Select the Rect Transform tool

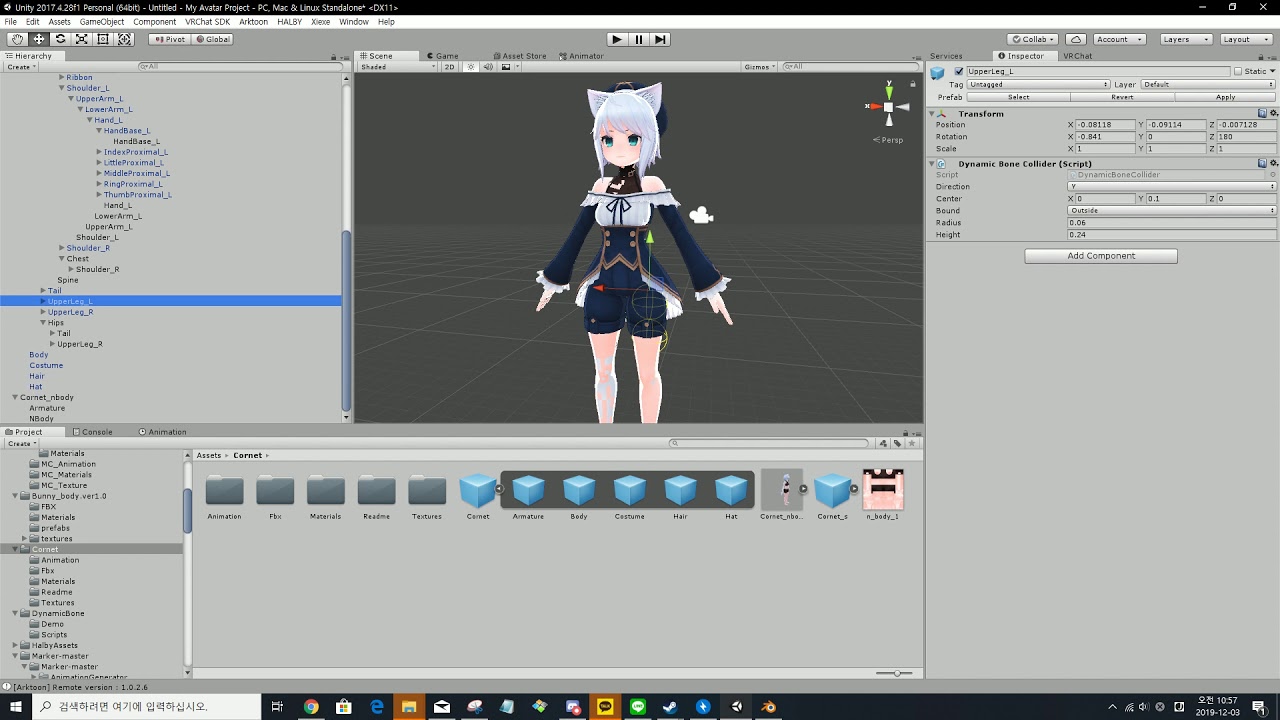point(103,39)
